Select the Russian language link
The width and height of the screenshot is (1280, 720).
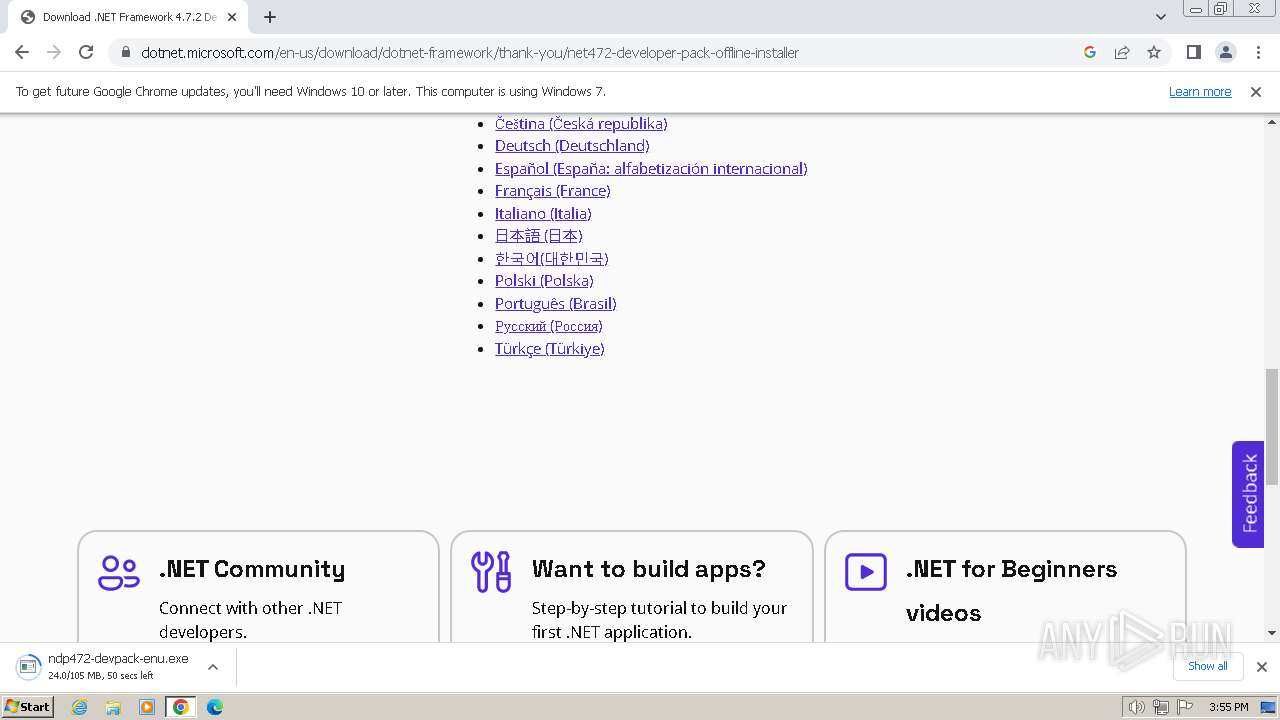click(548, 327)
